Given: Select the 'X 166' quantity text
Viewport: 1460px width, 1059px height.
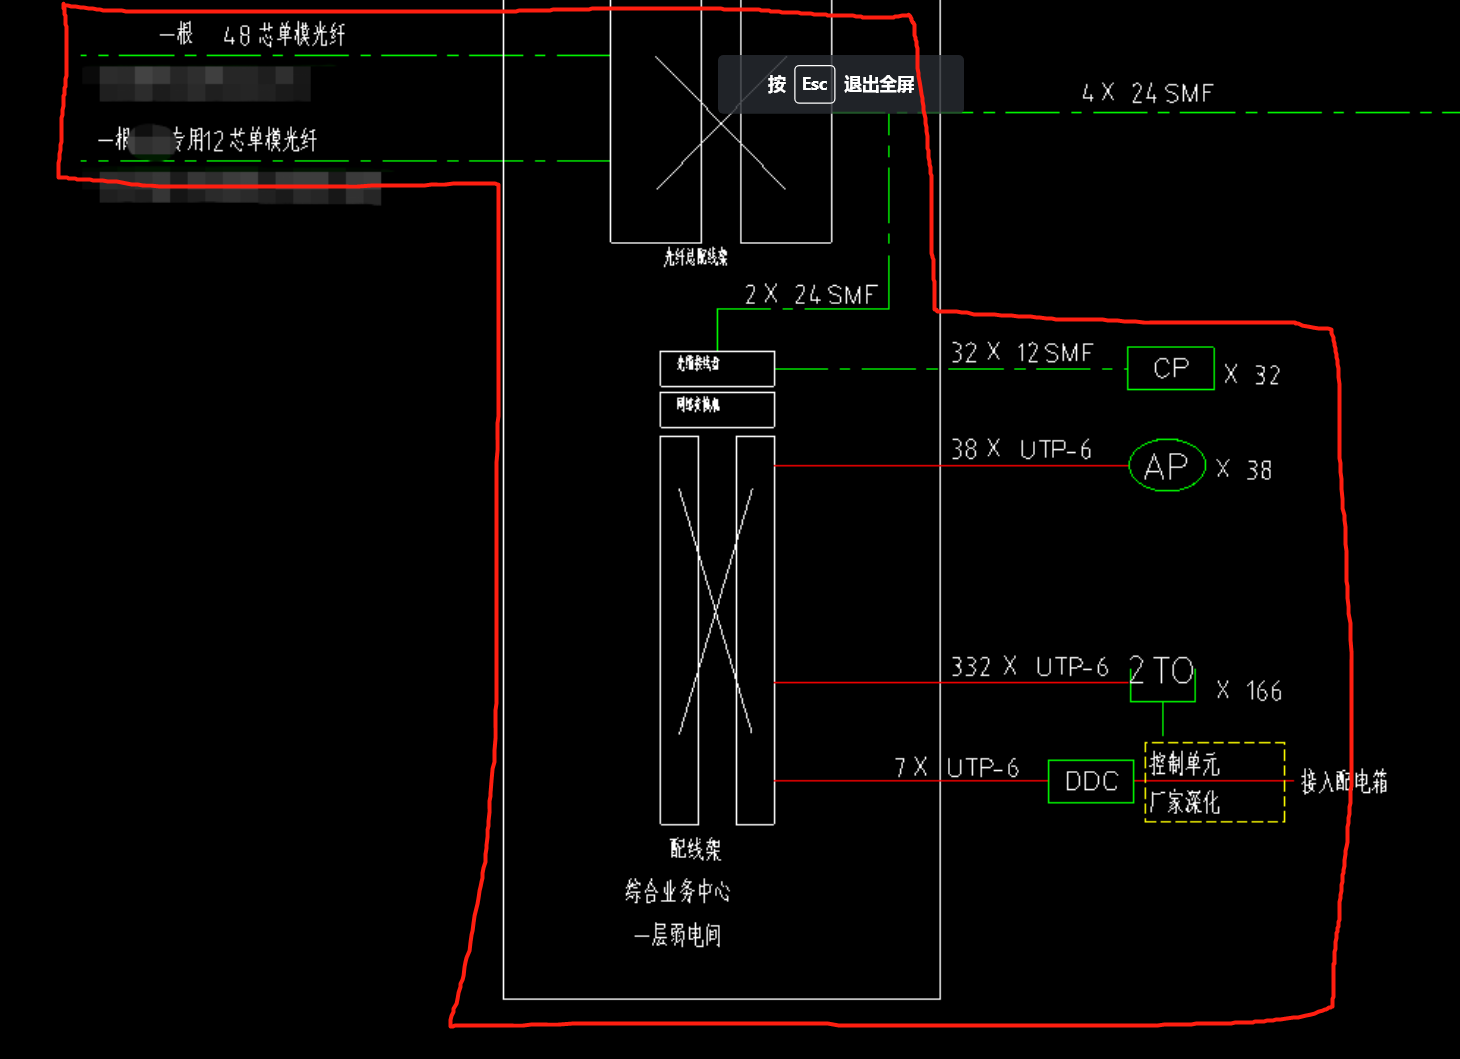Looking at the screenshot, I should 1249,691.
